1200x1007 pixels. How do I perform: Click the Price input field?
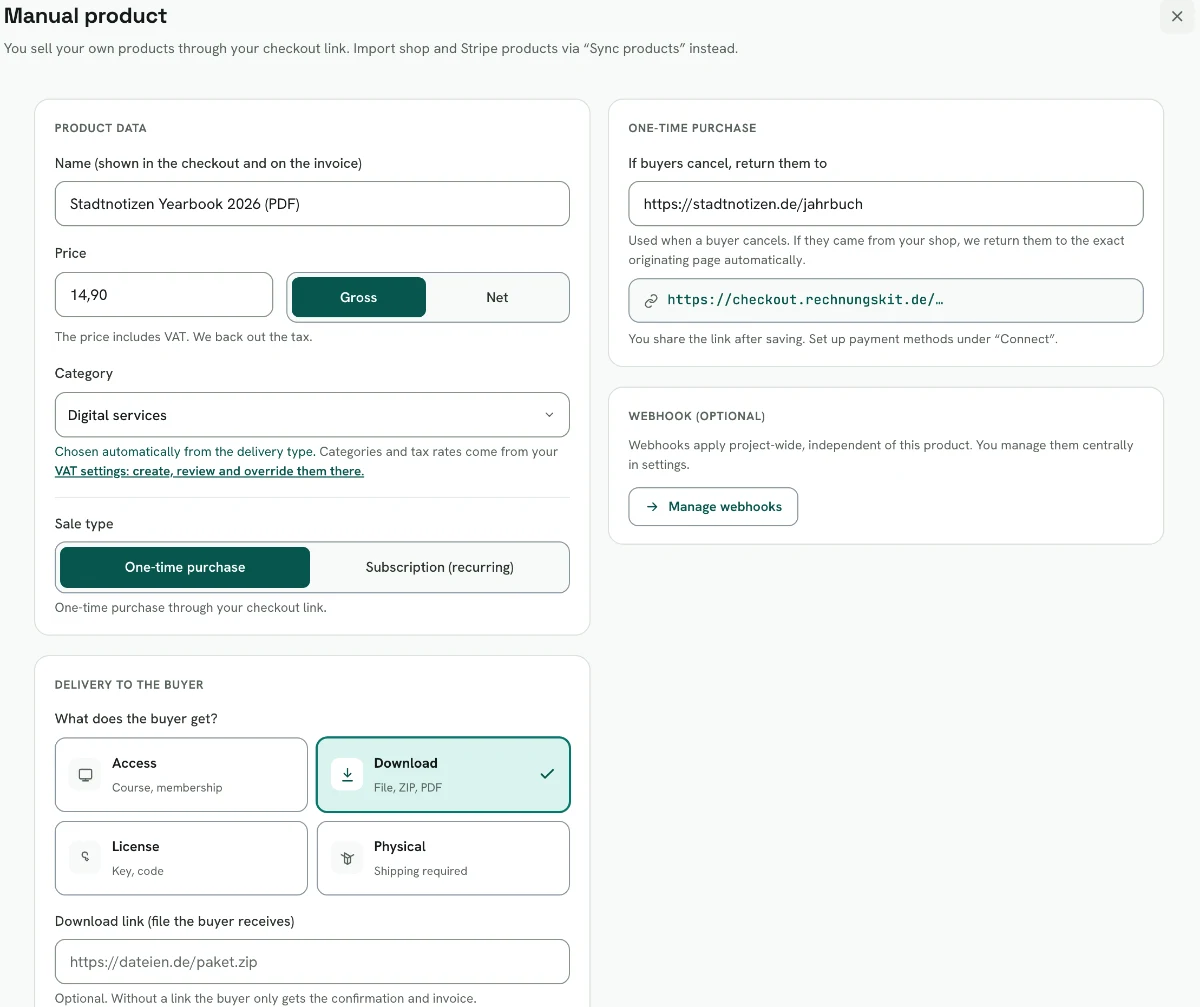point(164,295)
